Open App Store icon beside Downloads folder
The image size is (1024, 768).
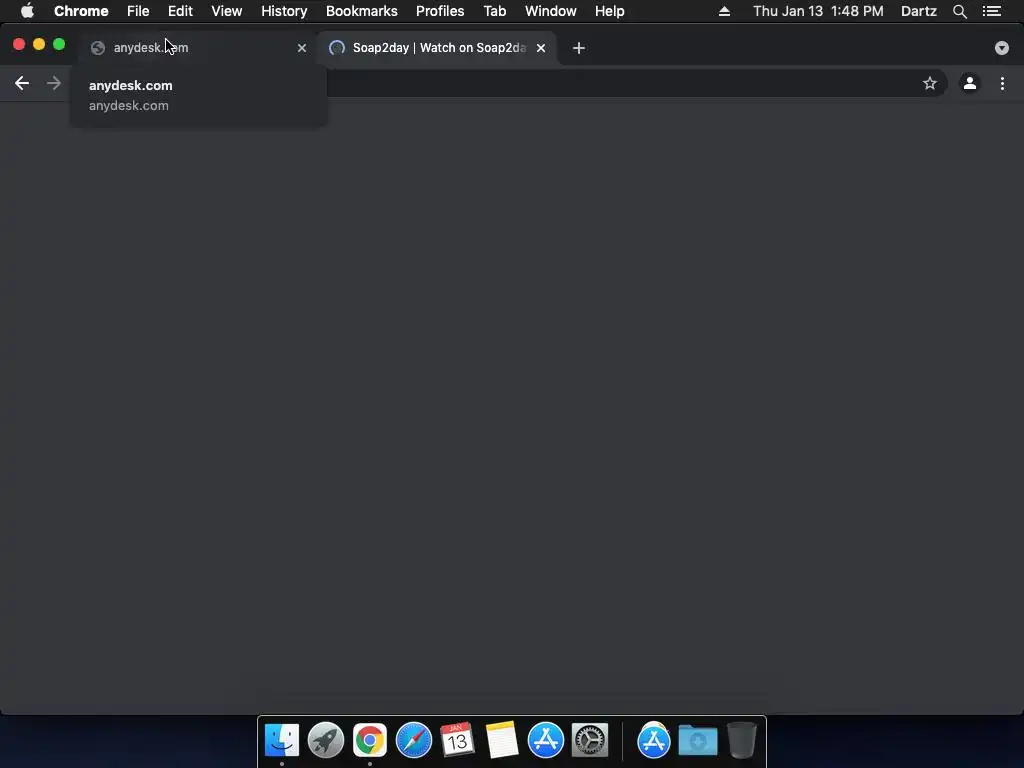[x=654, y=740]
